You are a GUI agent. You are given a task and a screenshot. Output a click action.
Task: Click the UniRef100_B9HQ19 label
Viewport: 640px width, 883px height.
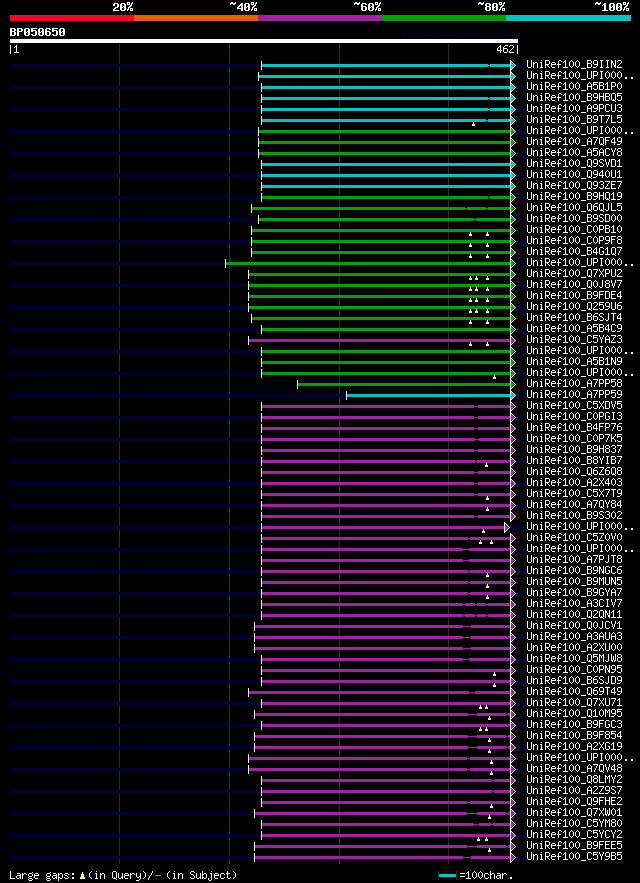pyautogui.click(x=574, y=197)
